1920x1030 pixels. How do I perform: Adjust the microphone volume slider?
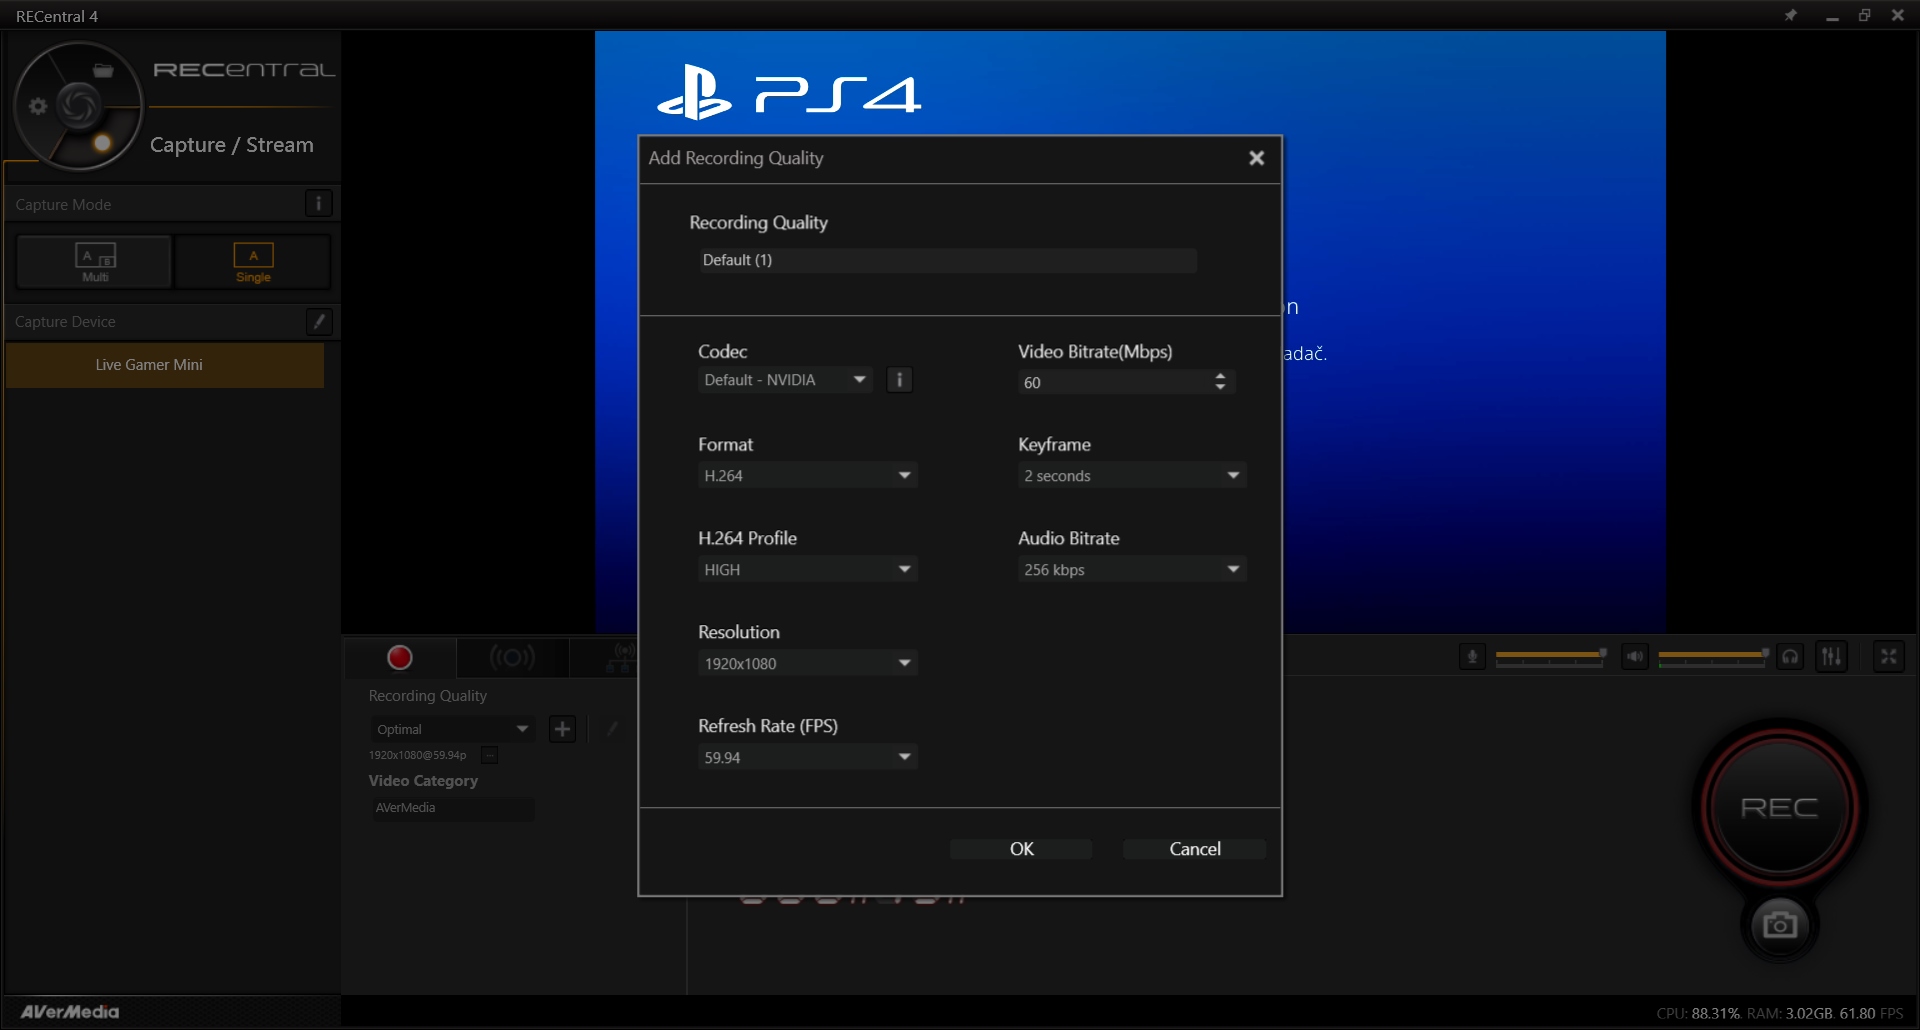click(1551, 656)
